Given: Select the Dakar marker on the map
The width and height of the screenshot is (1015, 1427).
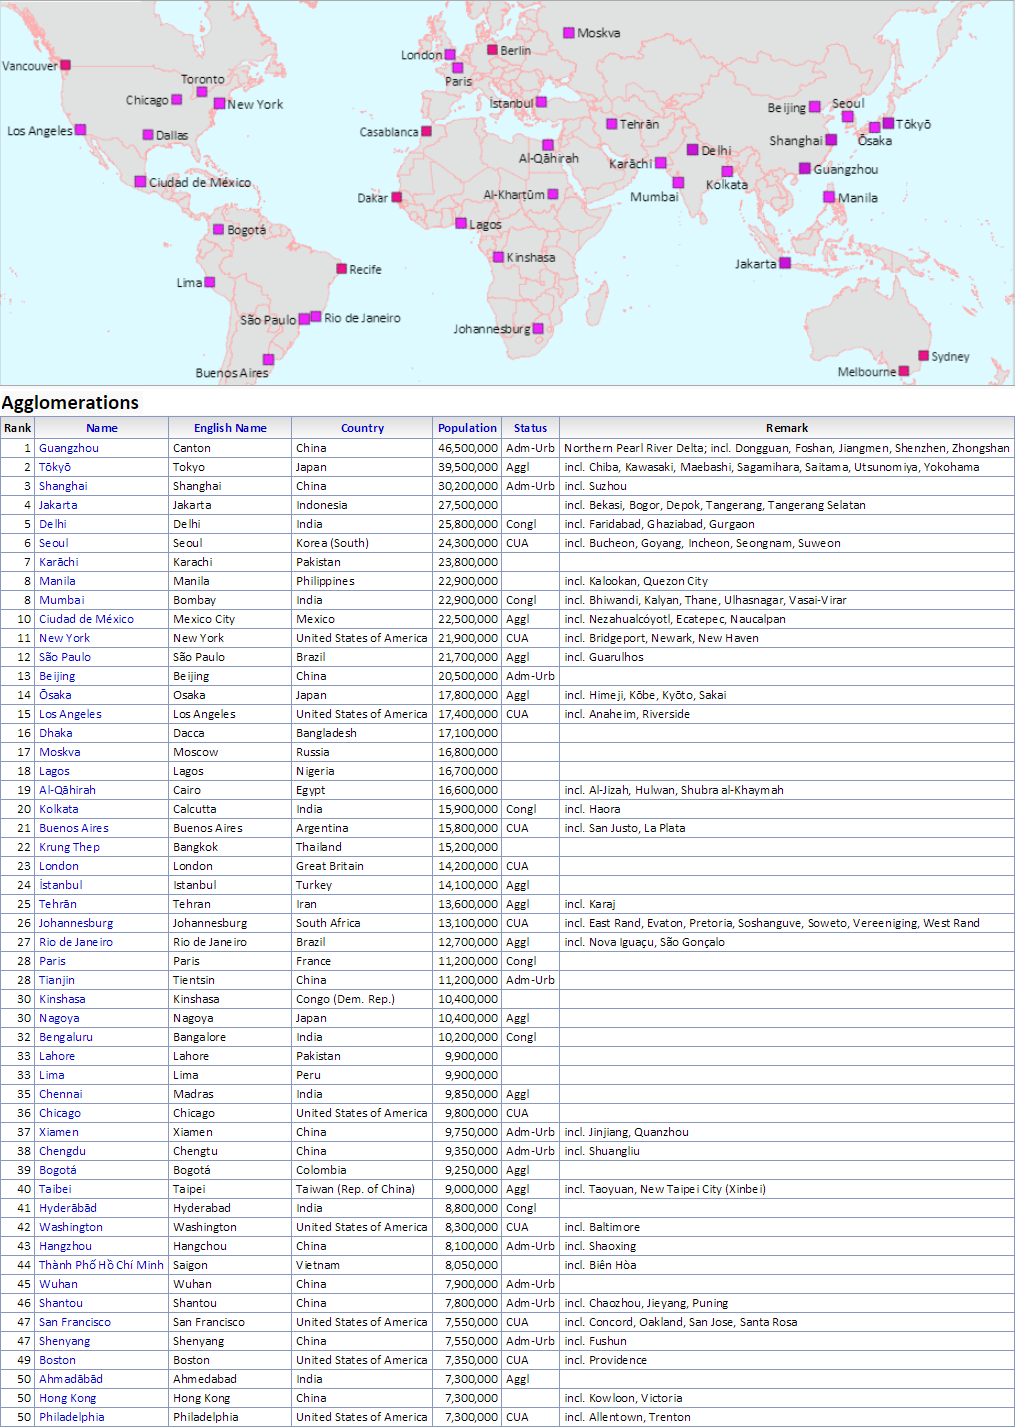Looking at the screenshot, I should click(x=397, y=197).
